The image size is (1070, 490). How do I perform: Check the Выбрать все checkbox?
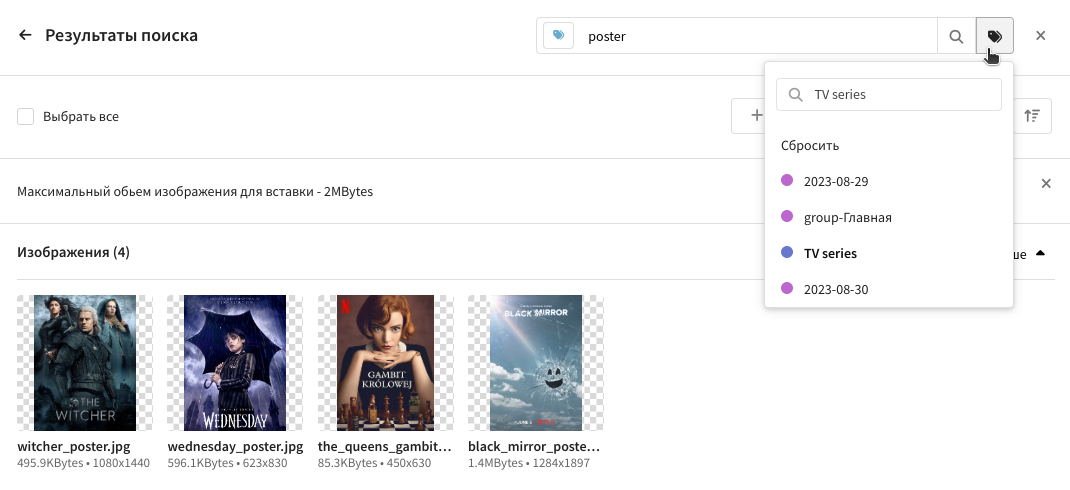25,117
